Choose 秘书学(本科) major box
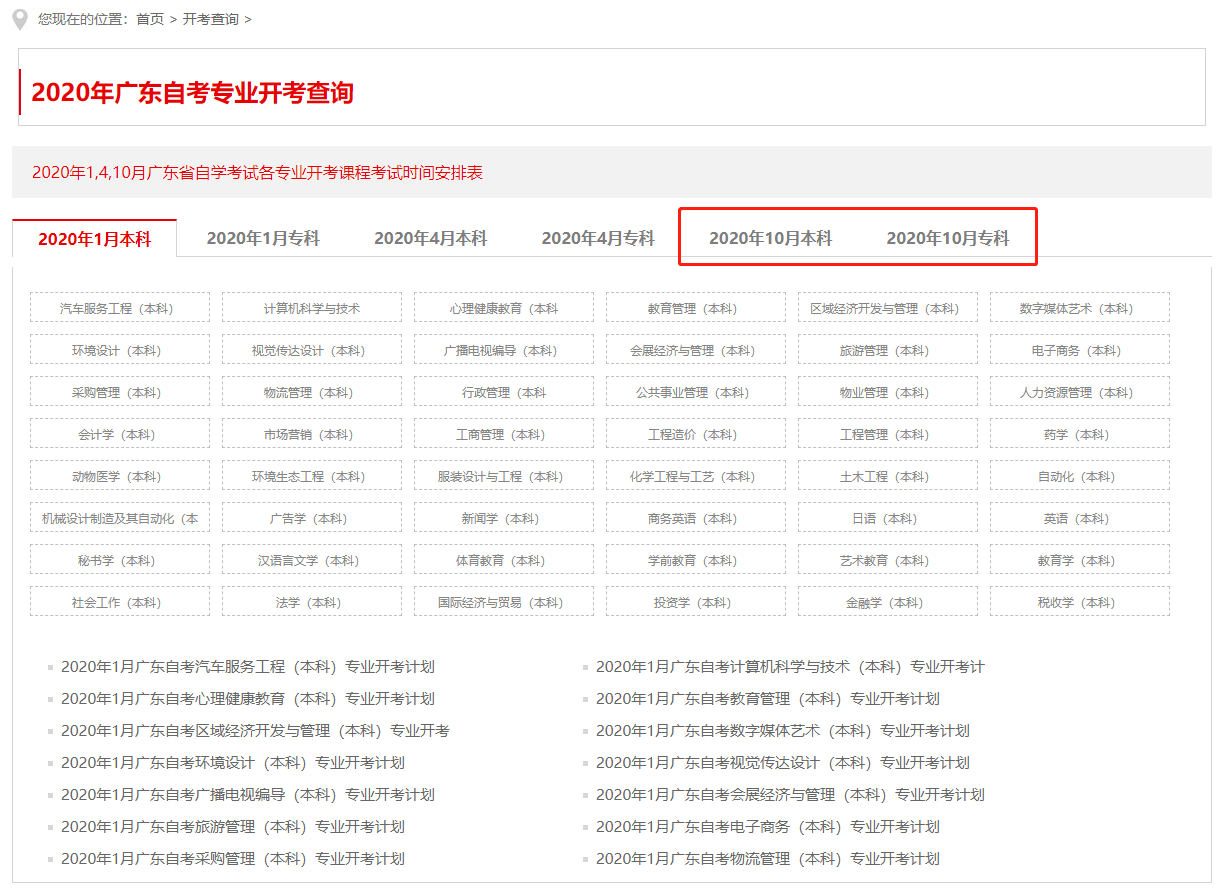Image resolution: width=1227 pixels, height=892 pixels. coord(120,560)
